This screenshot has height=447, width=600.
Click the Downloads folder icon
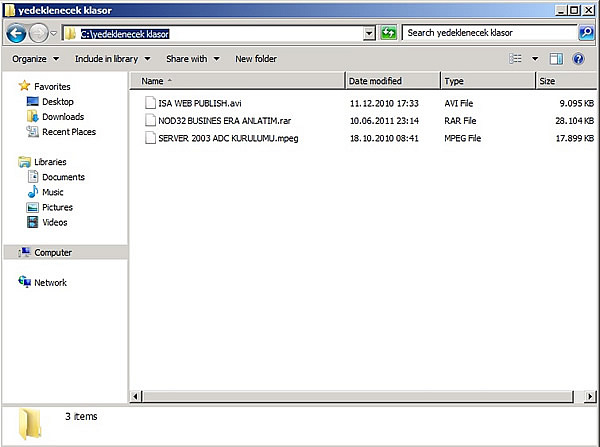33,116
